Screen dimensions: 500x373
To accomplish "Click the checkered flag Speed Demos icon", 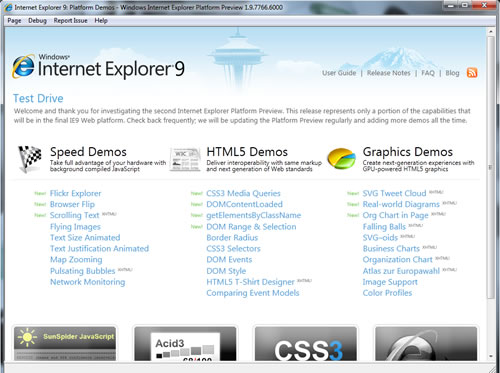I will pyautogui.click(x=30, y=159).
